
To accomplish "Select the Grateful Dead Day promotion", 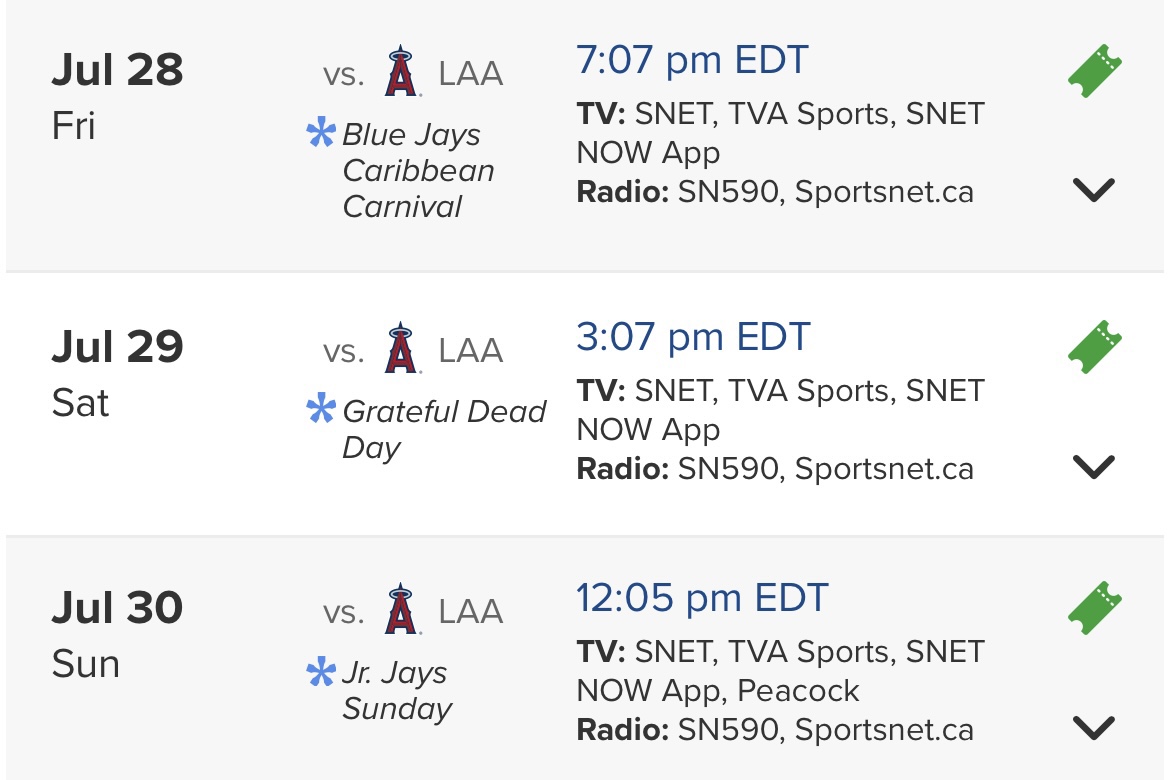I will (444, 429).
